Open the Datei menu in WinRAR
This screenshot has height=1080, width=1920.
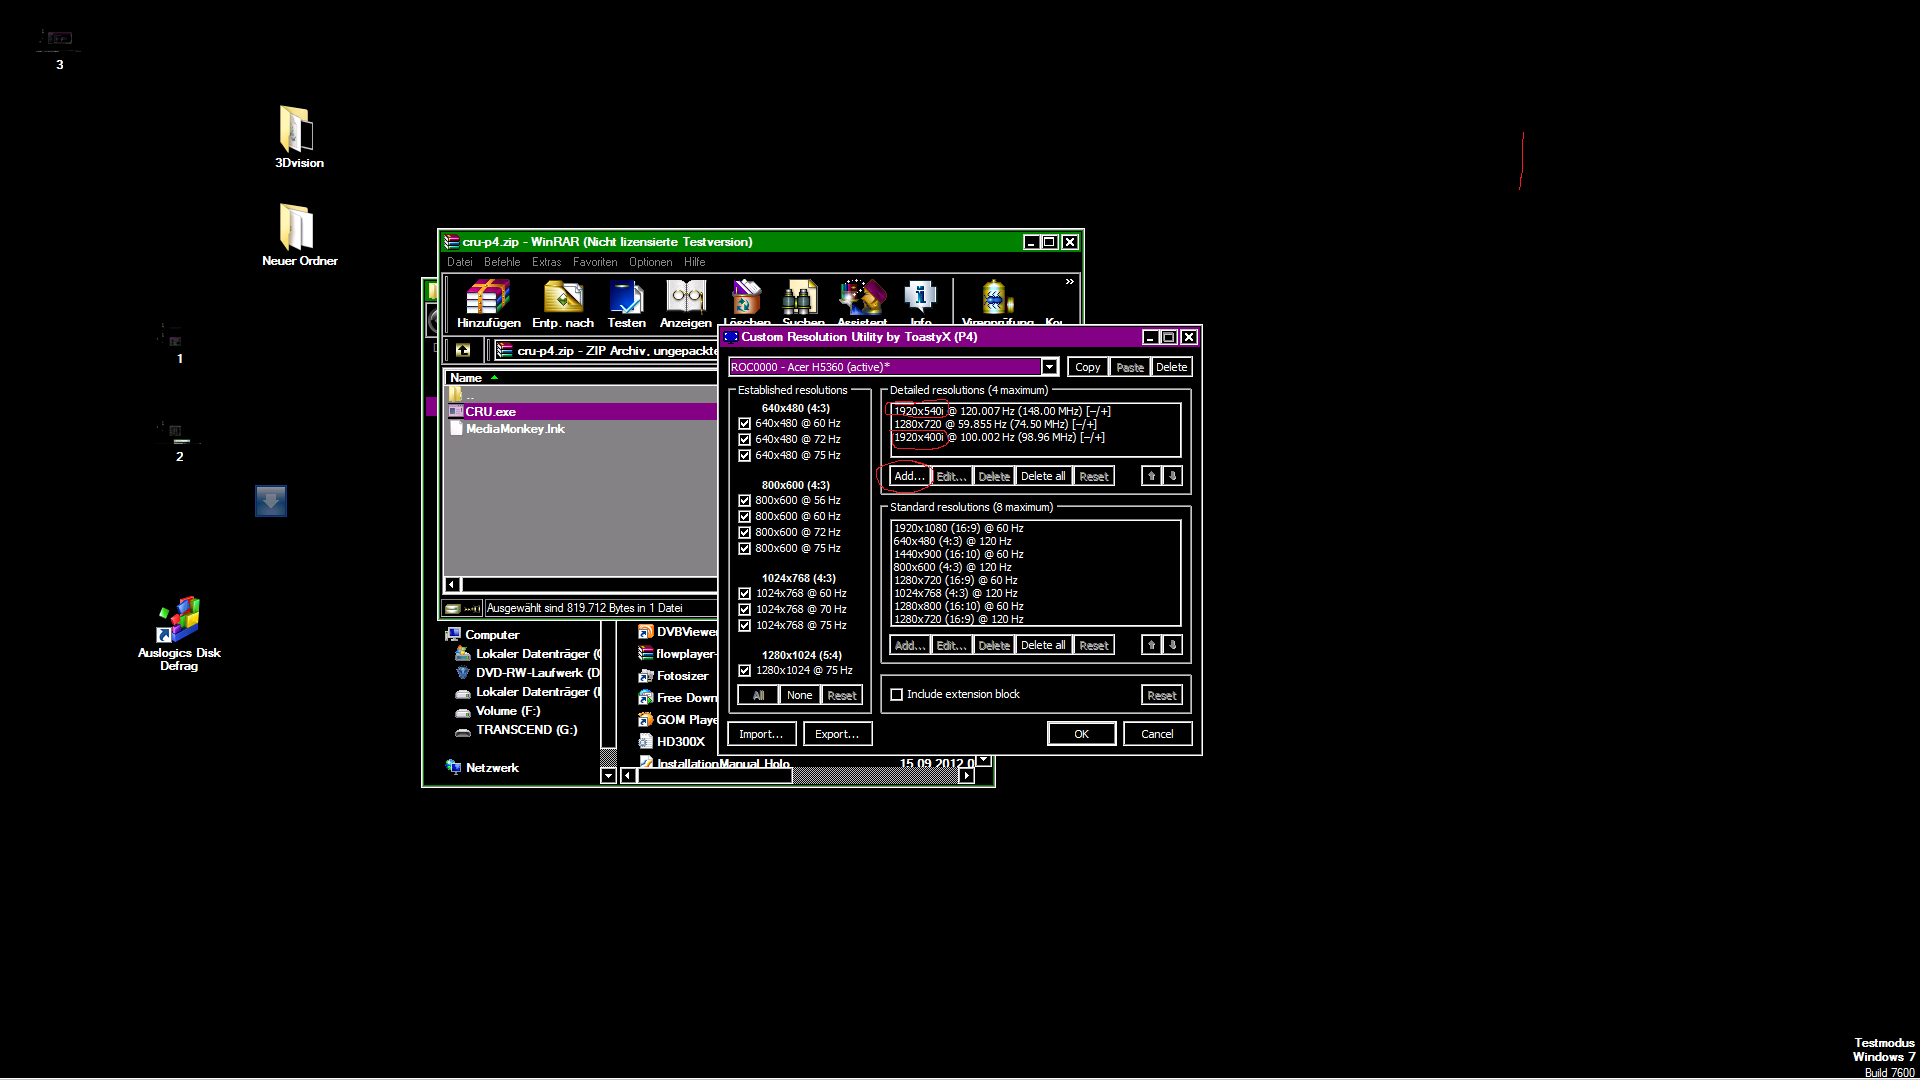tap(460, 262)
